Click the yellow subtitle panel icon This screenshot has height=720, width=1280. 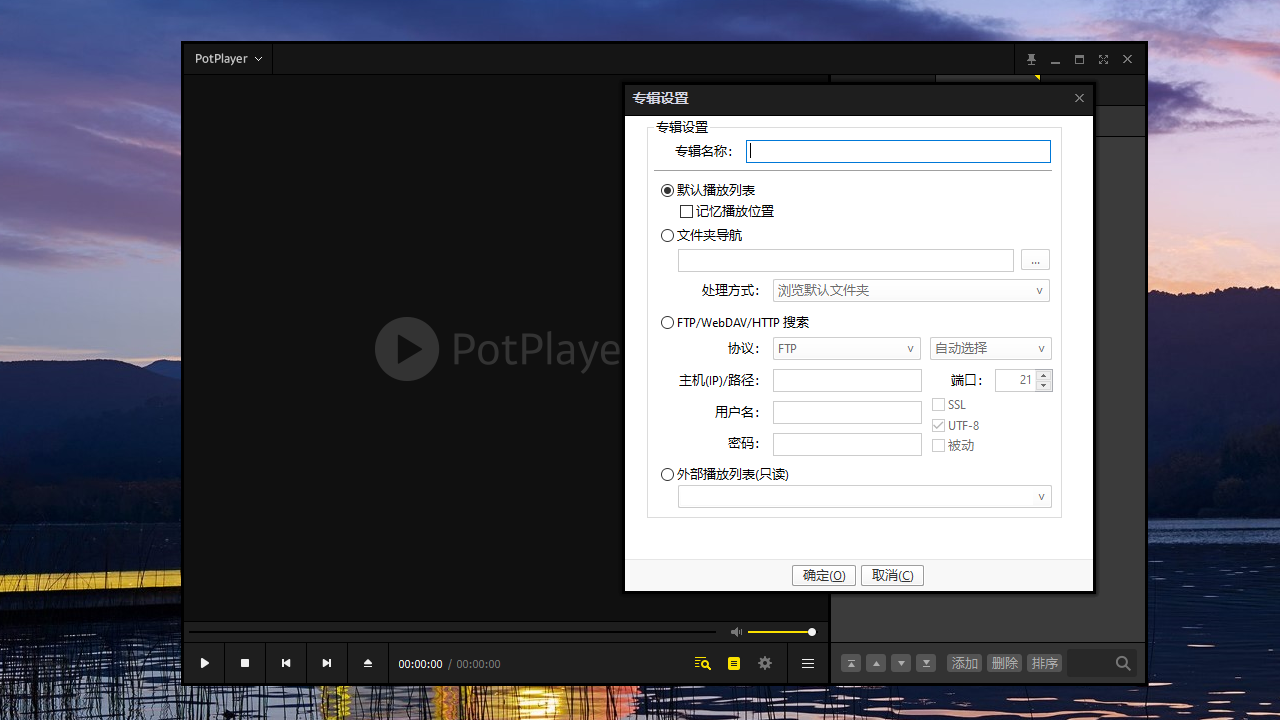[x=733, y=663]
